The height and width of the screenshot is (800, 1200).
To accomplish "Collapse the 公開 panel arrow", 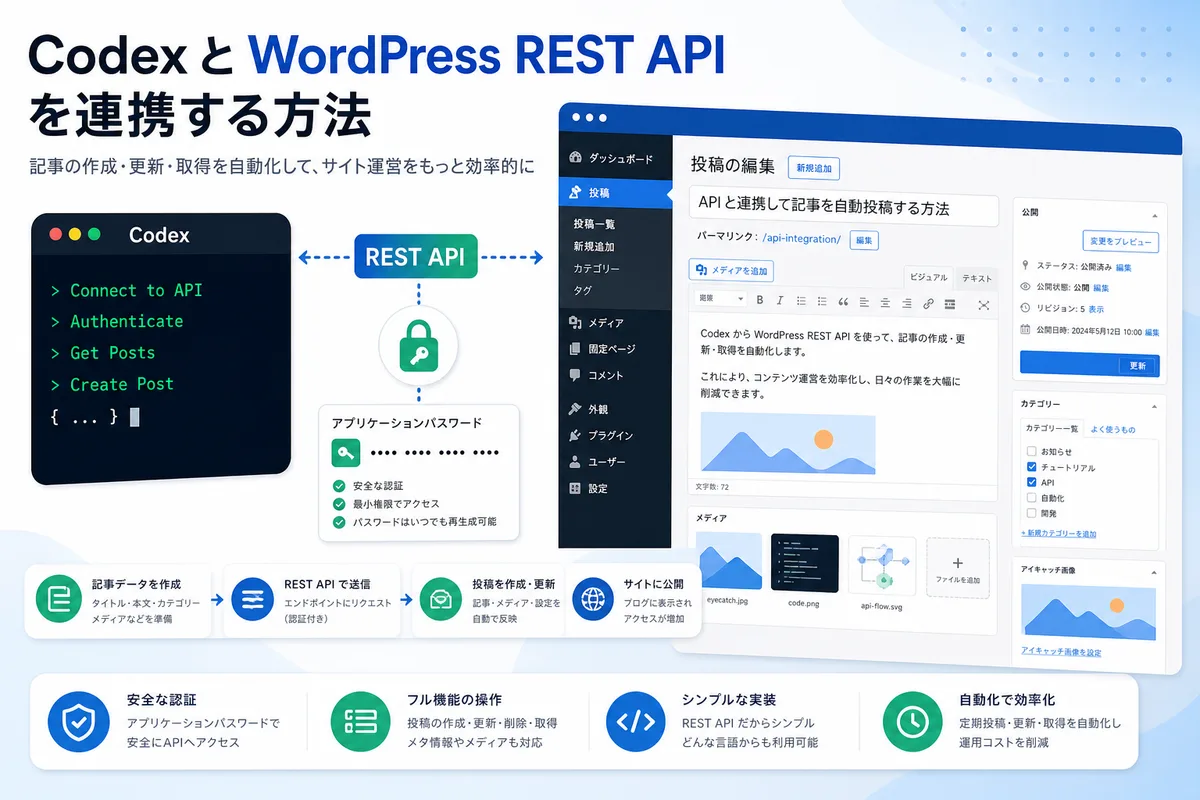I will 1153,215.
